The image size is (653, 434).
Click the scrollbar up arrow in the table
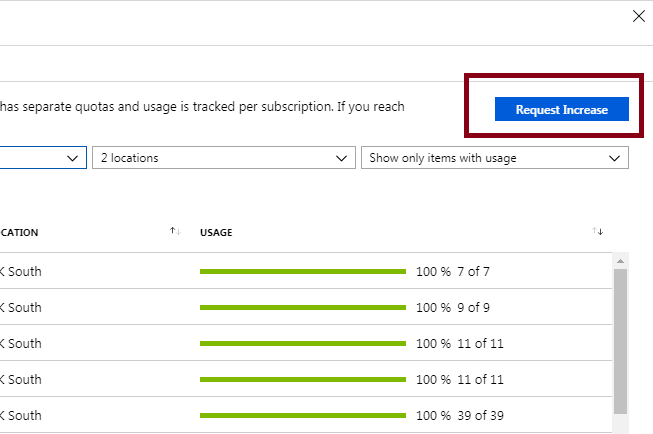(620, 262)
